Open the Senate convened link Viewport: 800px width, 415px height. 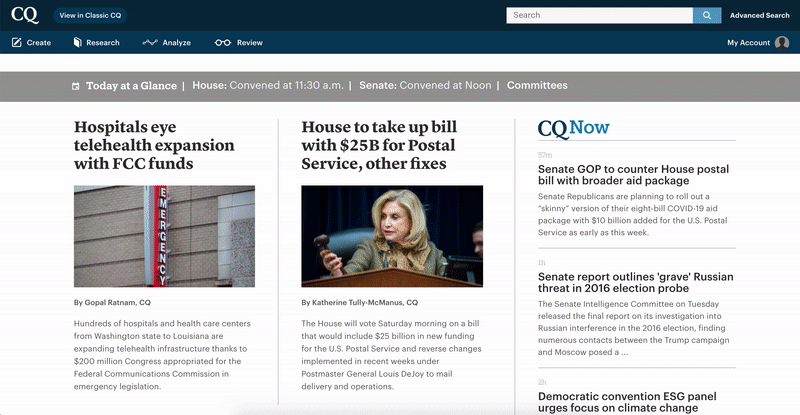click(425, 85)
